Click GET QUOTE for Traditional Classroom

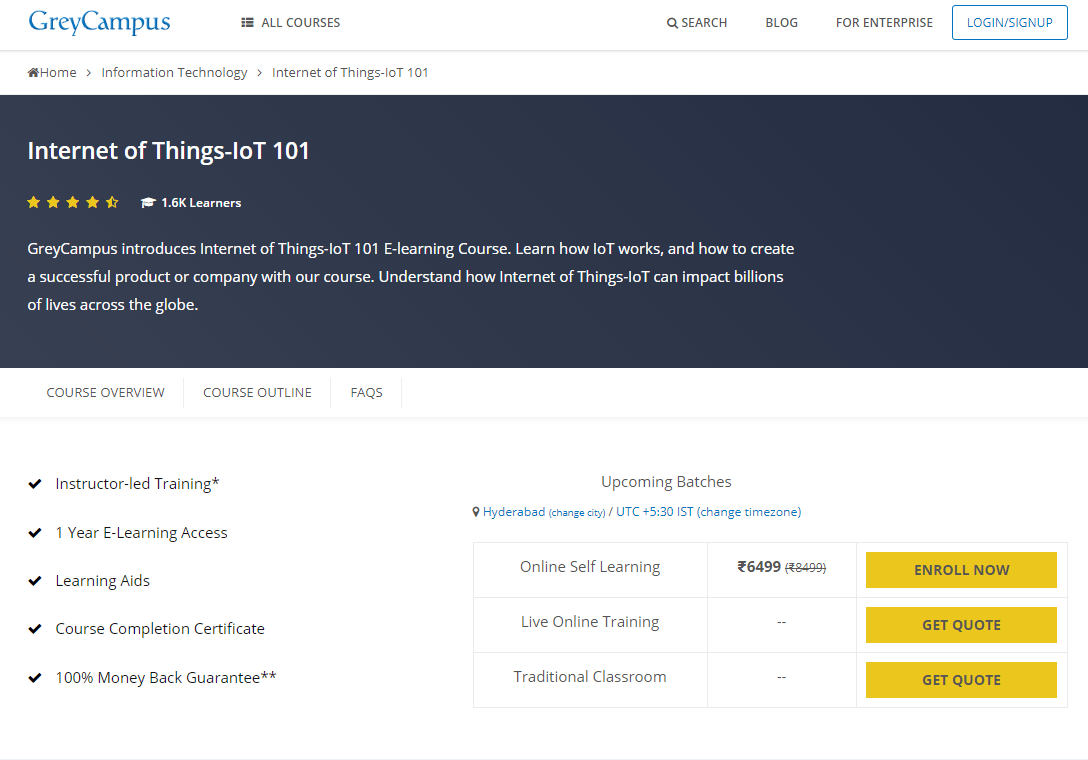point(961,680)
